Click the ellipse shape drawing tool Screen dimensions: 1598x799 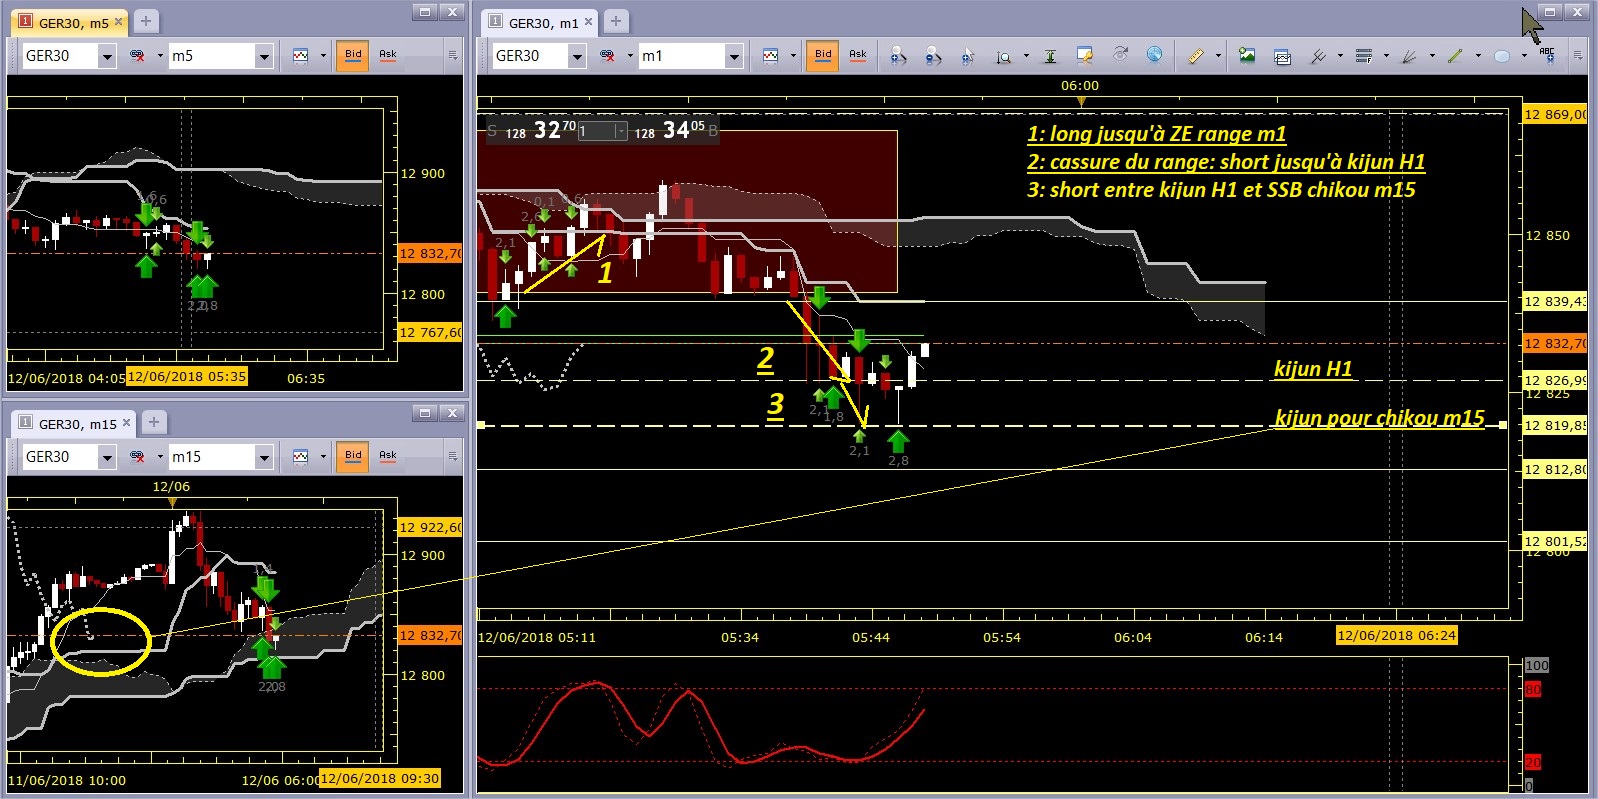point(1501,56)
